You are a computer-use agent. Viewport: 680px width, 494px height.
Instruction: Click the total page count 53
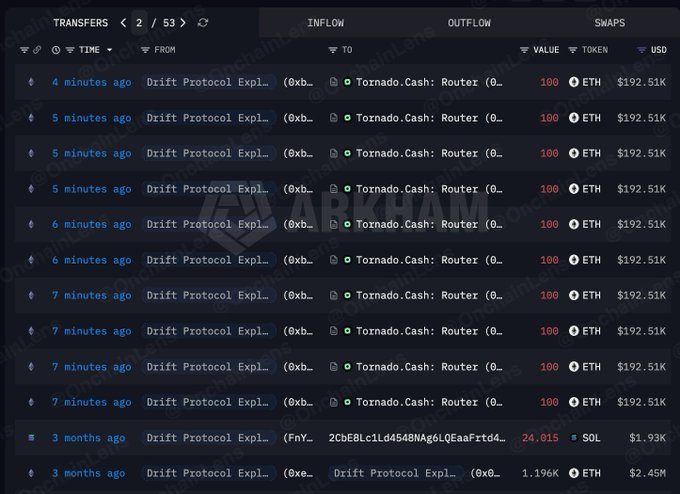[169, 23]
